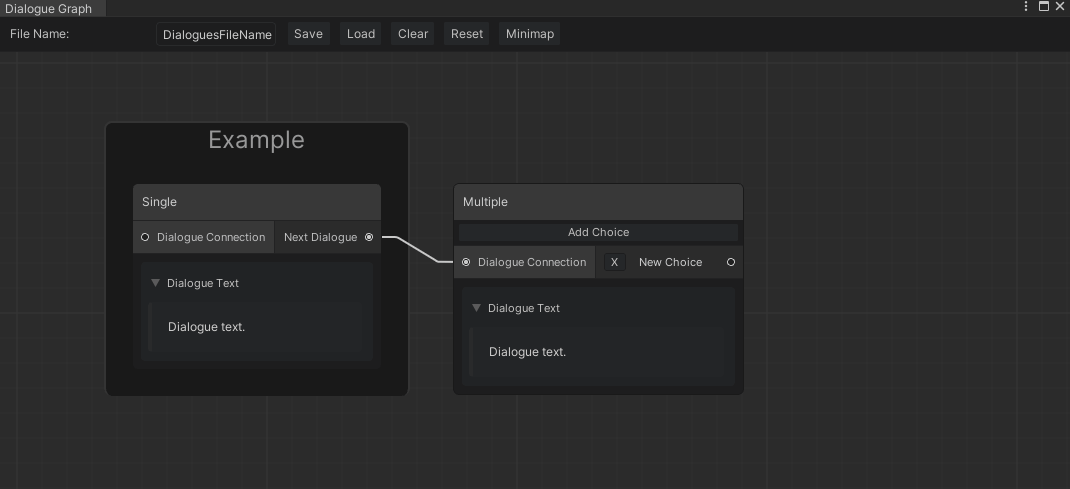The height and width of the screenshot is (489, 1070).
Task: Select the Example group title
Action: [x=256, y=141]
